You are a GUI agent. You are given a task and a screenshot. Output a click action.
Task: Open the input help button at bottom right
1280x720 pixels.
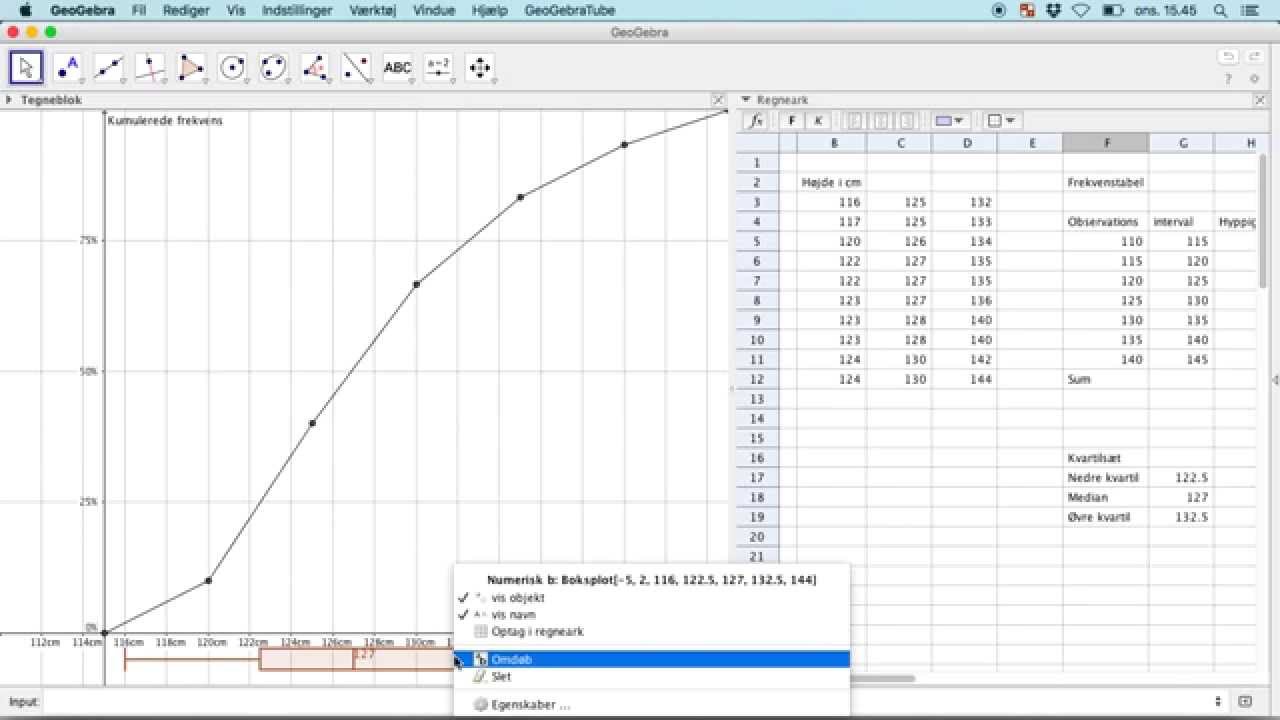1245,702
